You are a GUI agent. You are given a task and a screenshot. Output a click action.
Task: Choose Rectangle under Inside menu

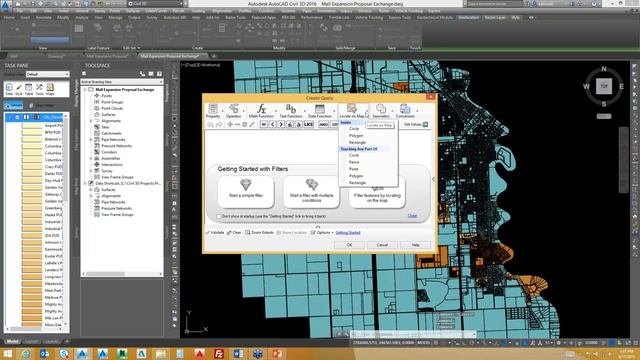[357, 142]
